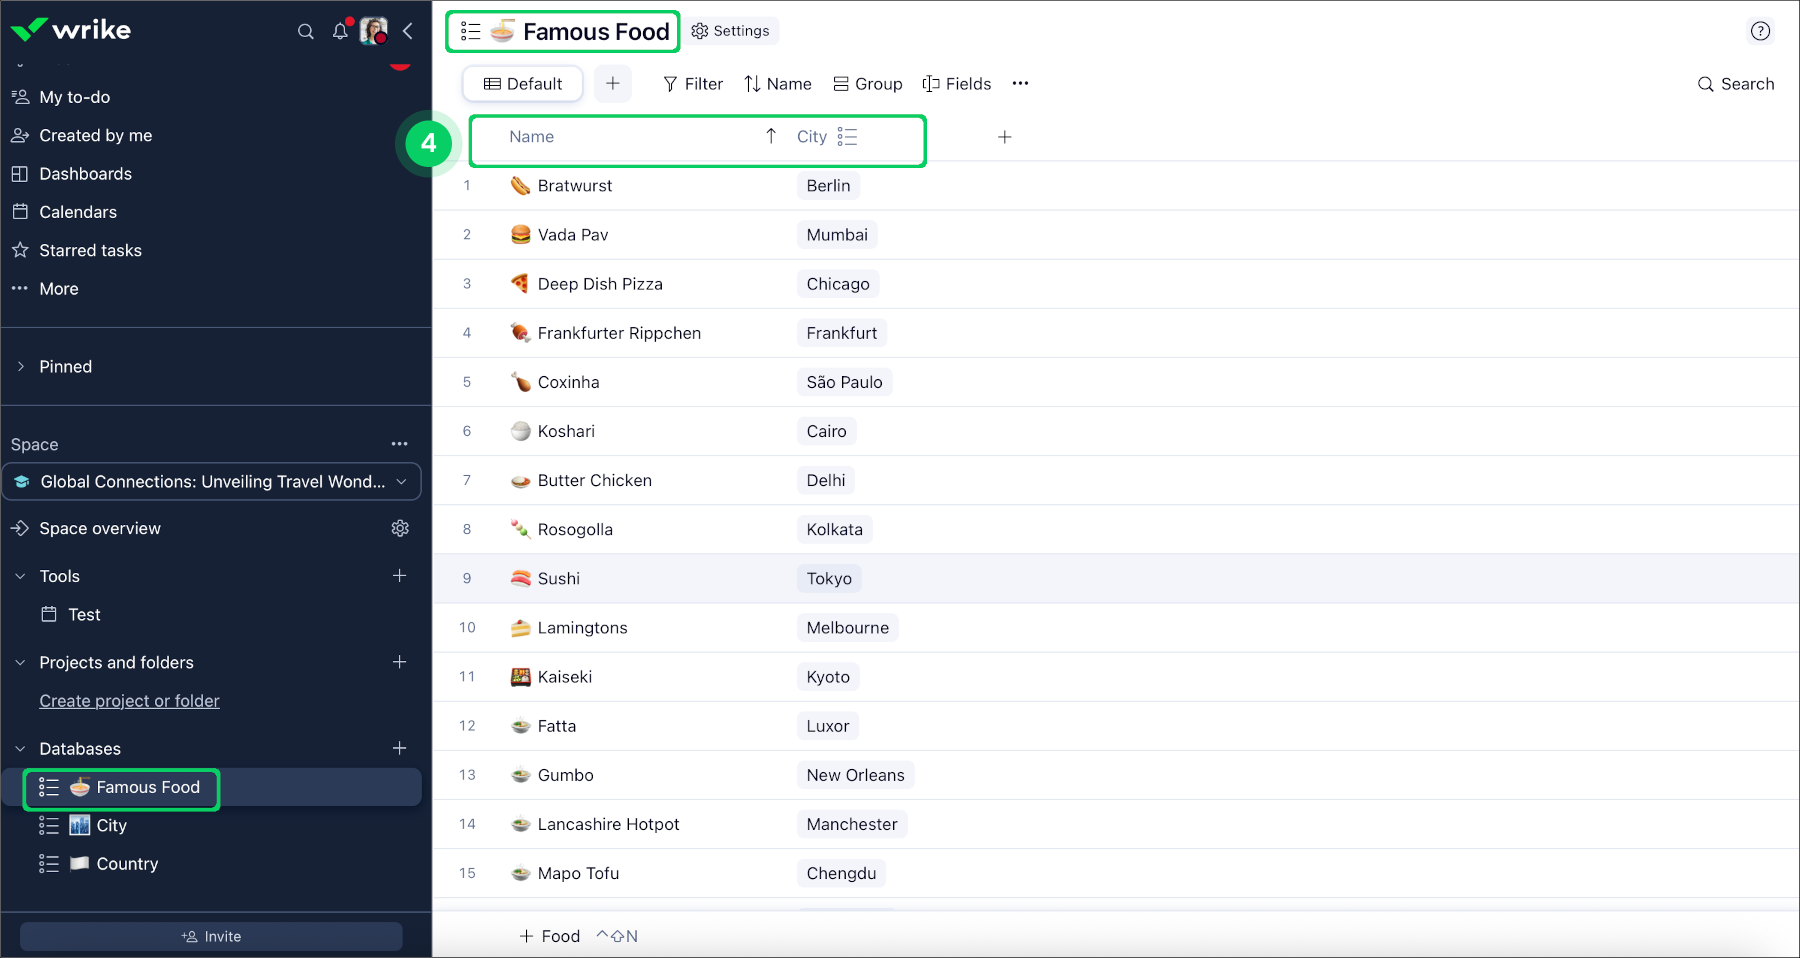Open the City database in the sidebar
1800x958 pixels.
[x=111, y=826]
